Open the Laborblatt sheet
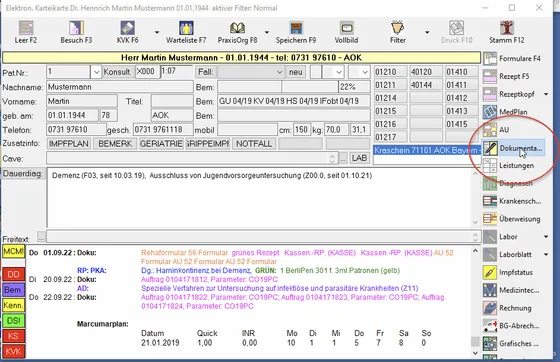The width and height of the screenshot is (560, 362). point(508,255)
